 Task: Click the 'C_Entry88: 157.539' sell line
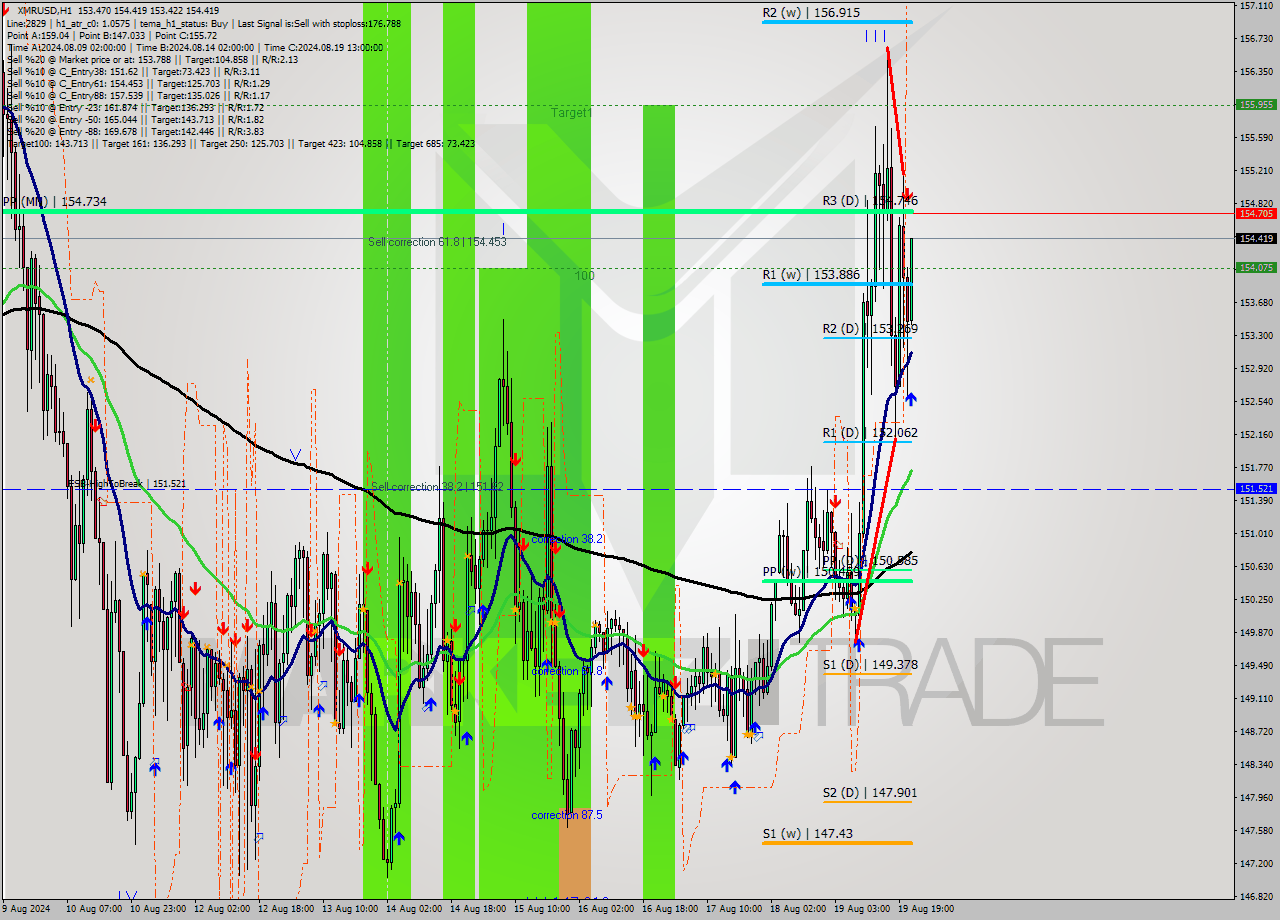tap(138, 95)
